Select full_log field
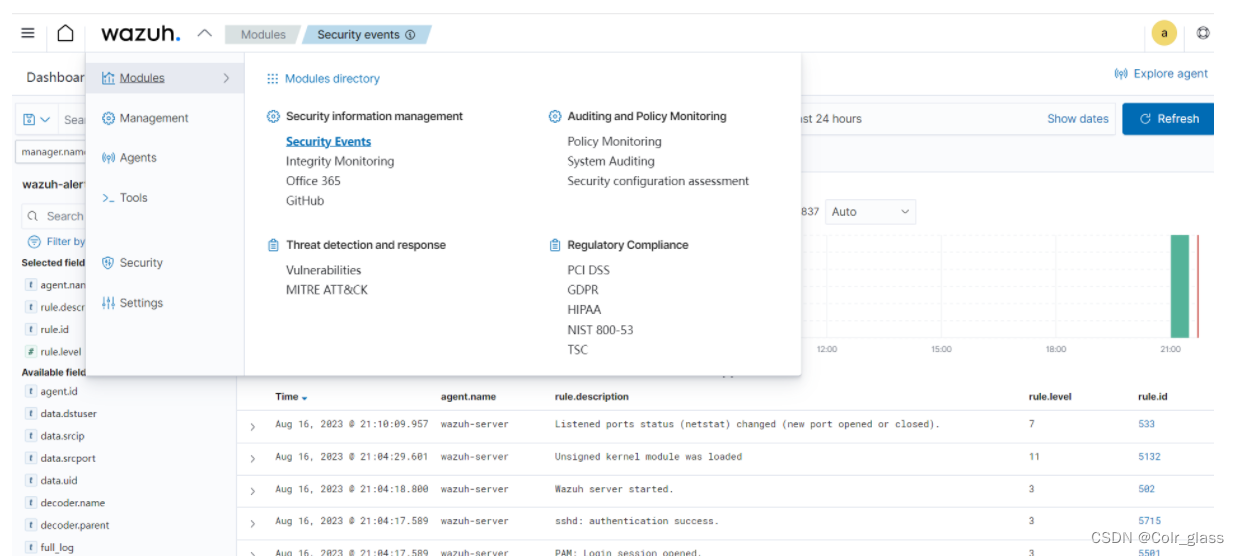 coord(57,547)
